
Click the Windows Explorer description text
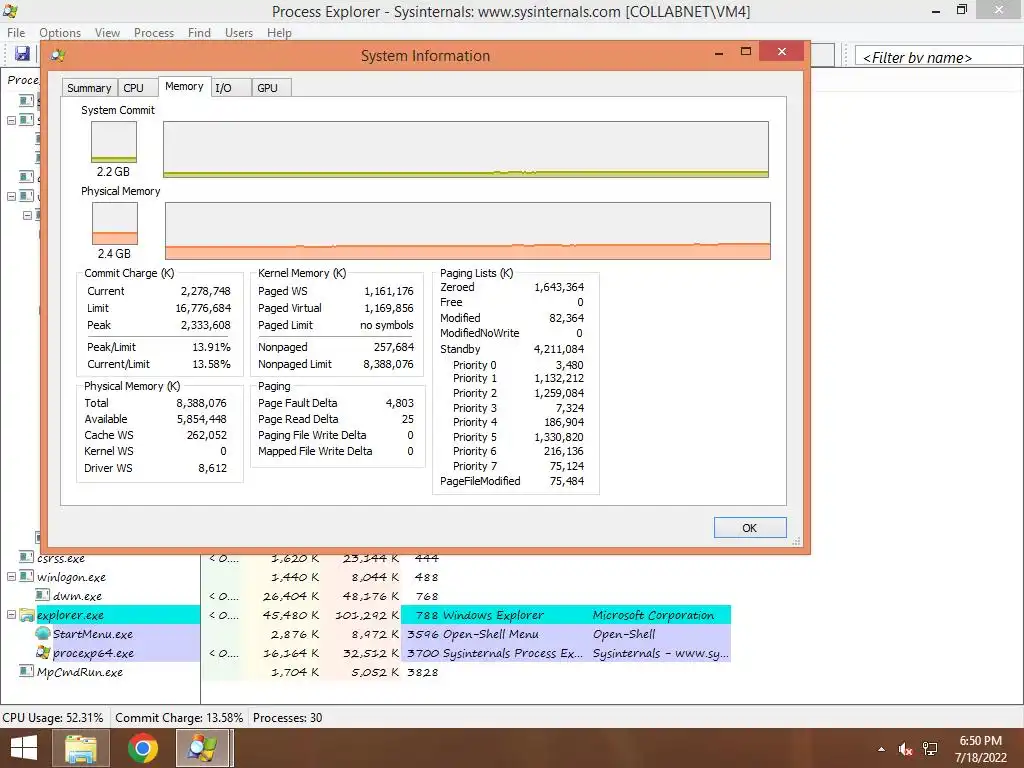coord(493,615)
